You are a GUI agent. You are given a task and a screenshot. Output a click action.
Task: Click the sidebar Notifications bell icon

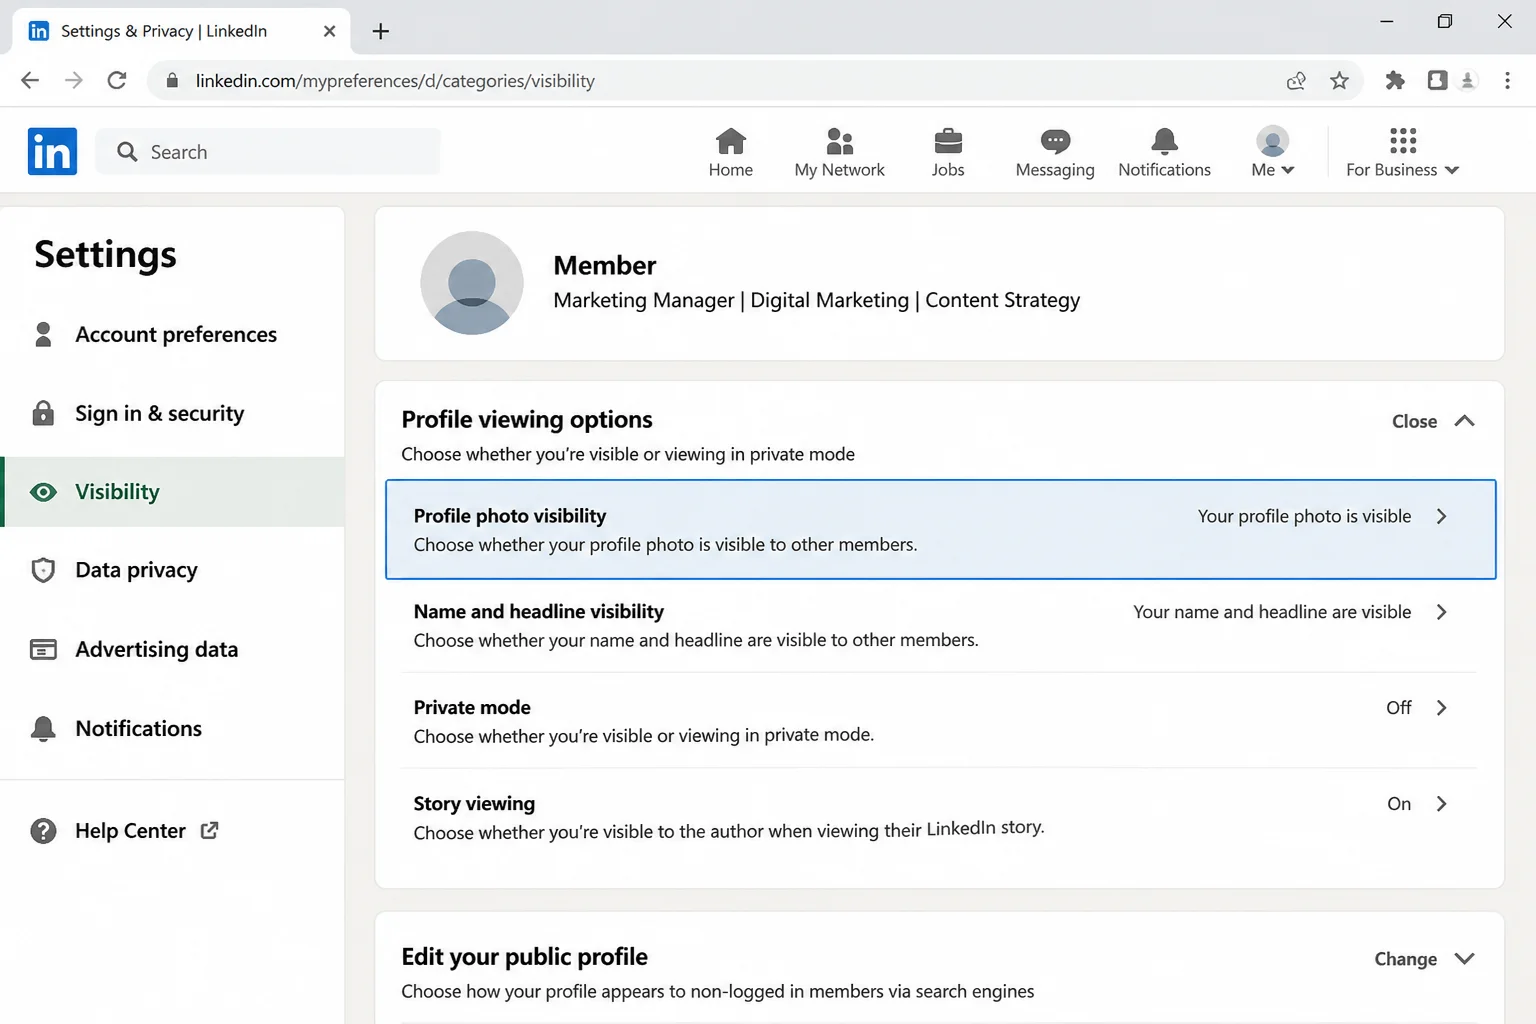(x=43, y=729)
